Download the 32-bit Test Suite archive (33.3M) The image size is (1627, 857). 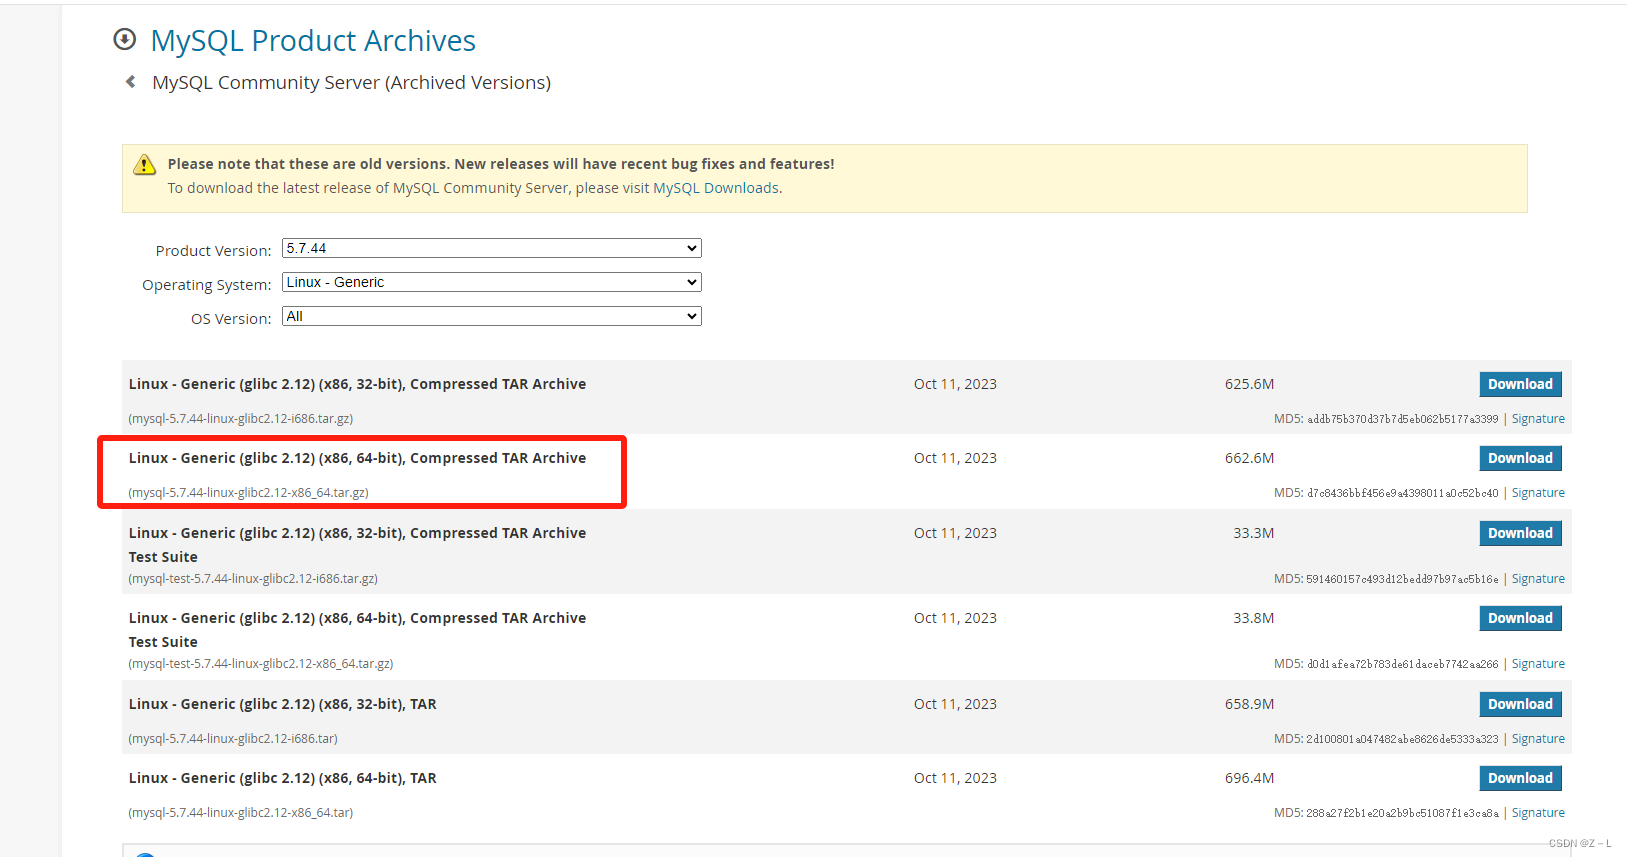pyautogui.click(x=1520, y=533)
